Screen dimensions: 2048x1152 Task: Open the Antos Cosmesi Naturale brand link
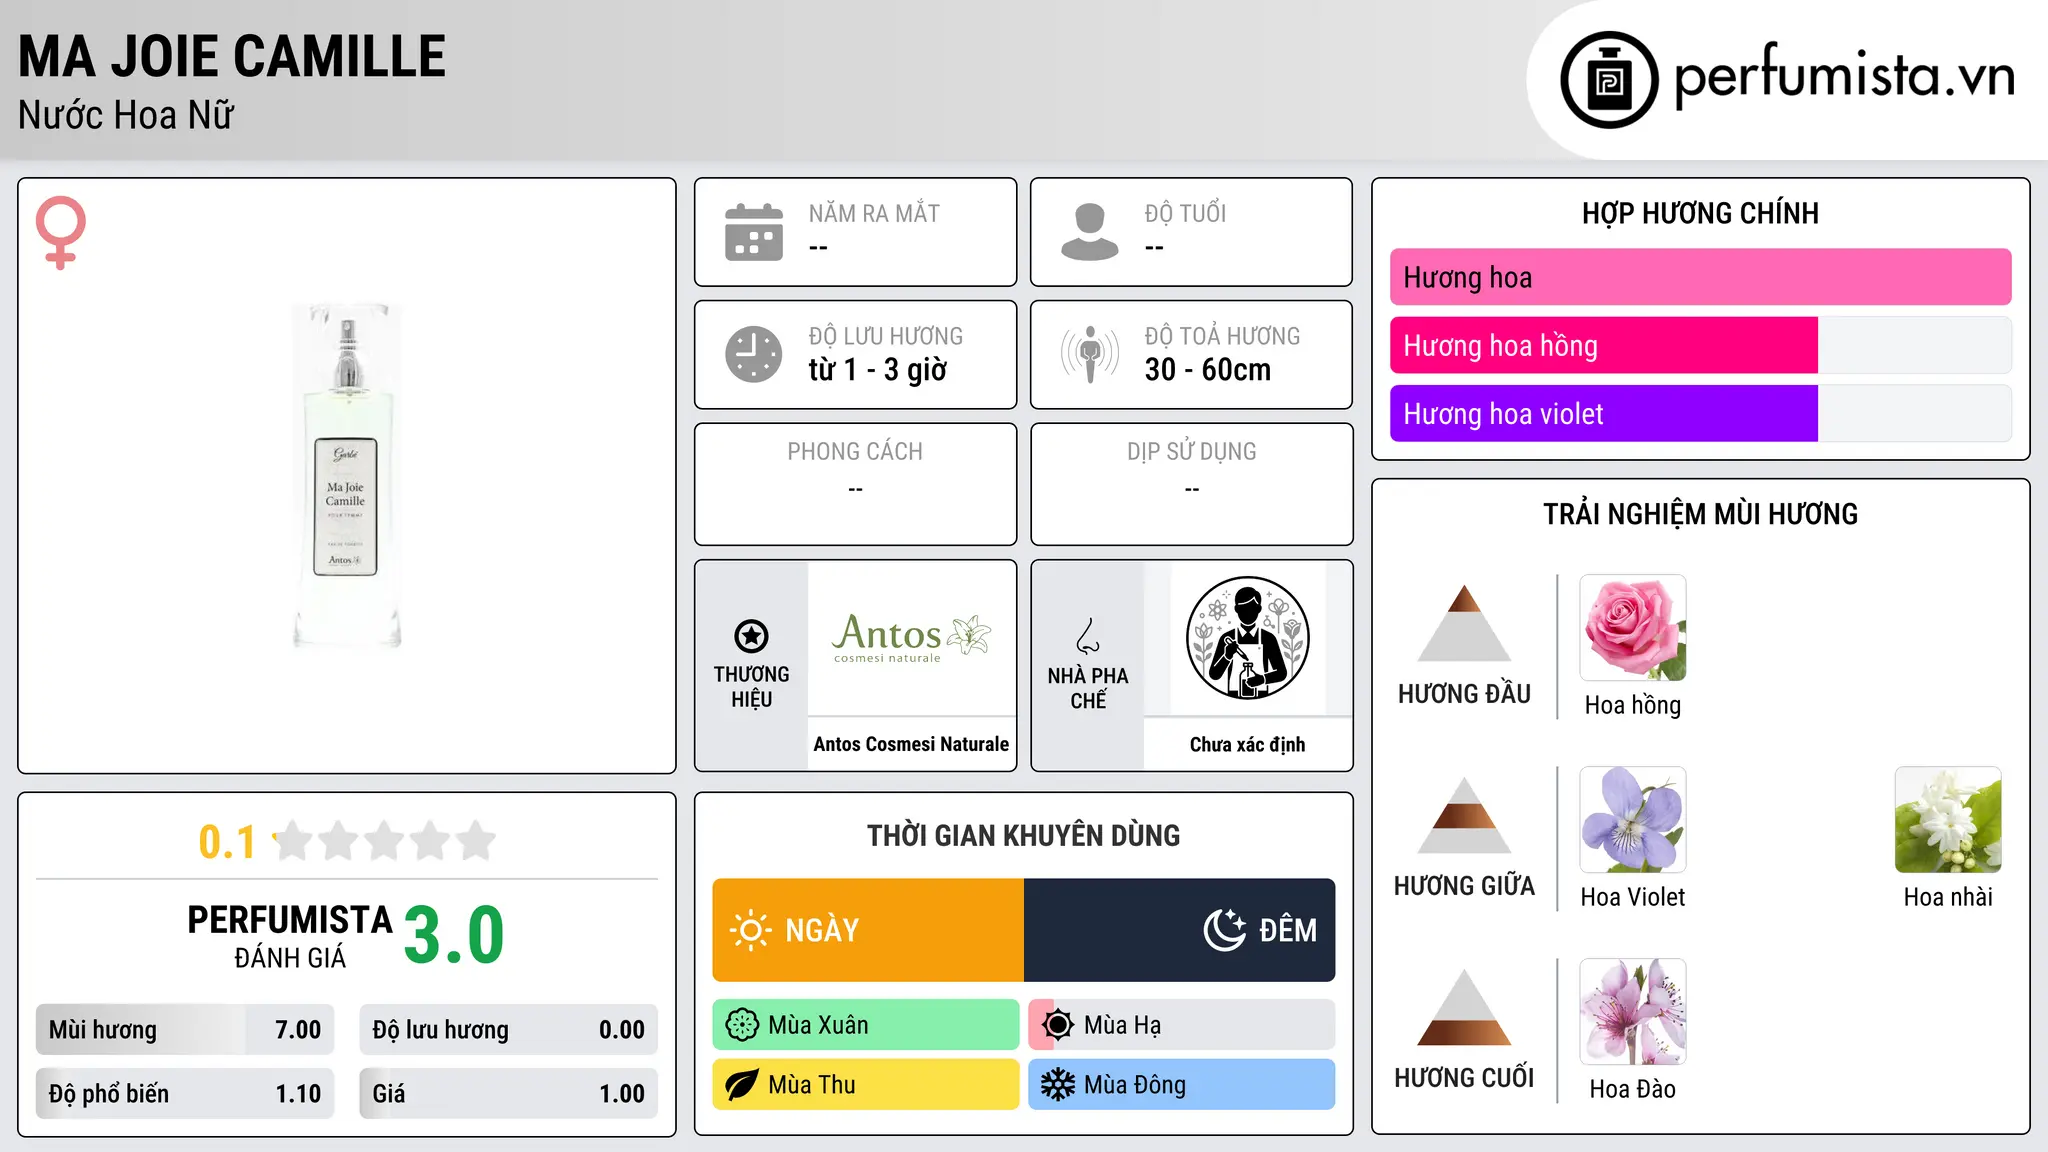click(x=911, y=744)
